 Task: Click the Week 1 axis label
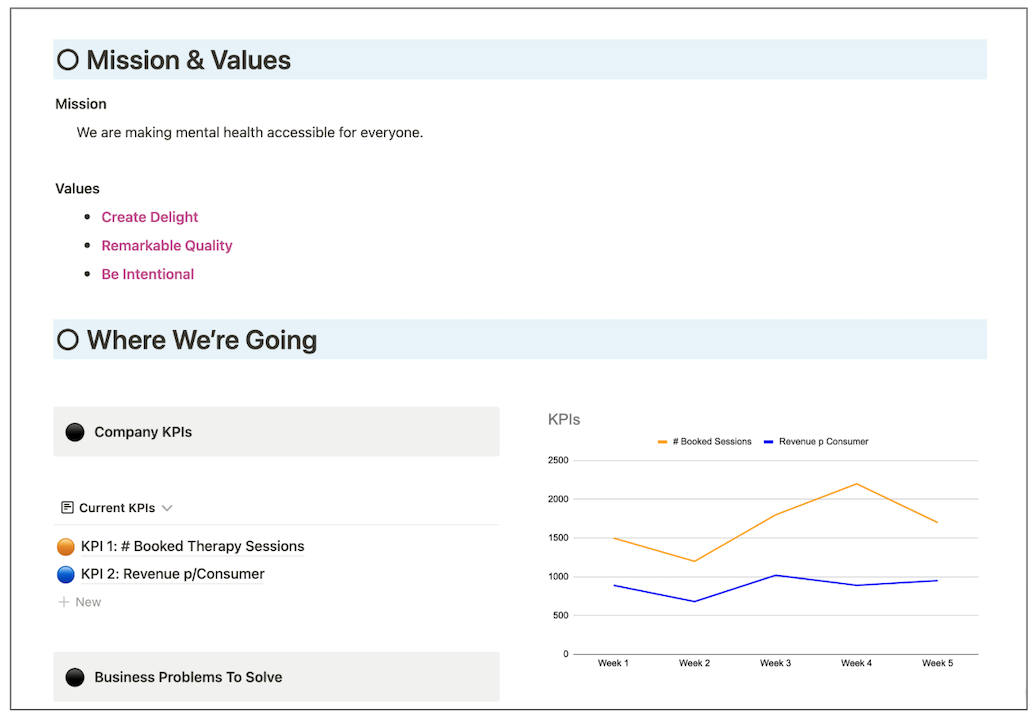[613, 663]
